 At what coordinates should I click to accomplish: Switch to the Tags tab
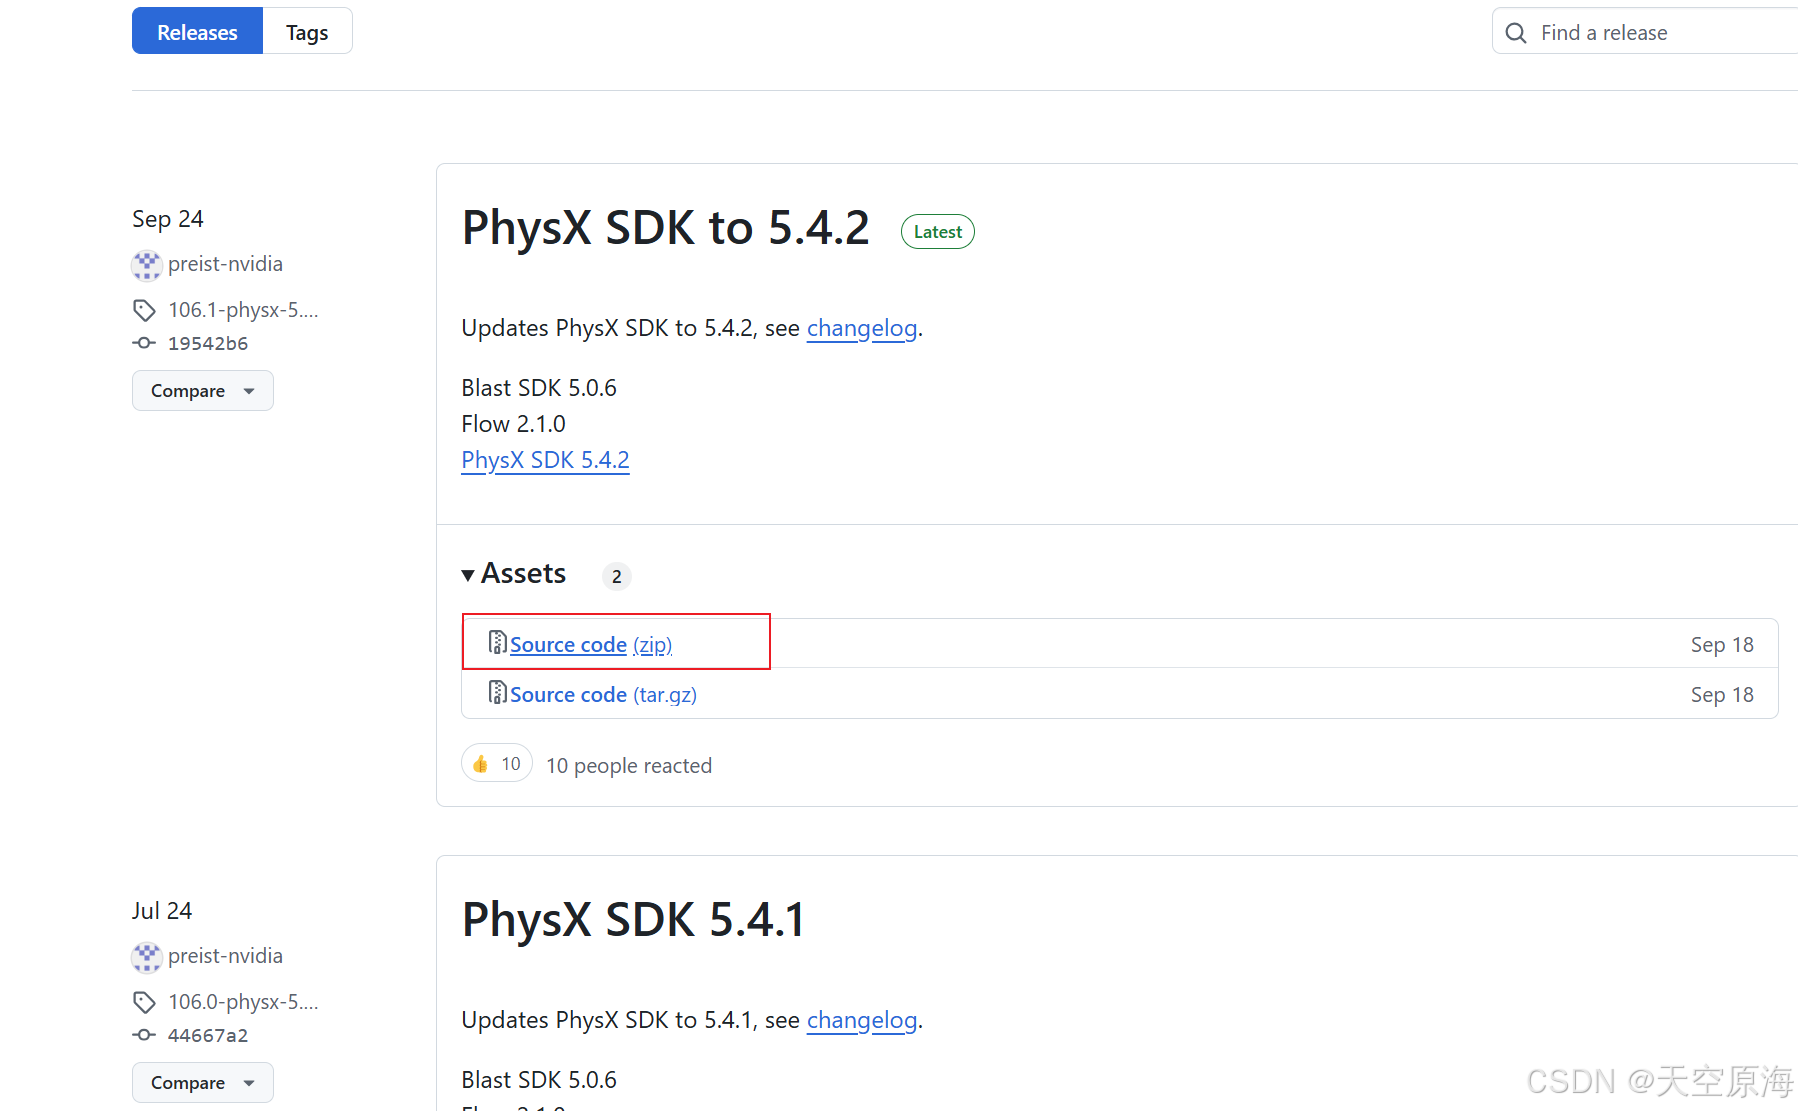tap(307, 32)
